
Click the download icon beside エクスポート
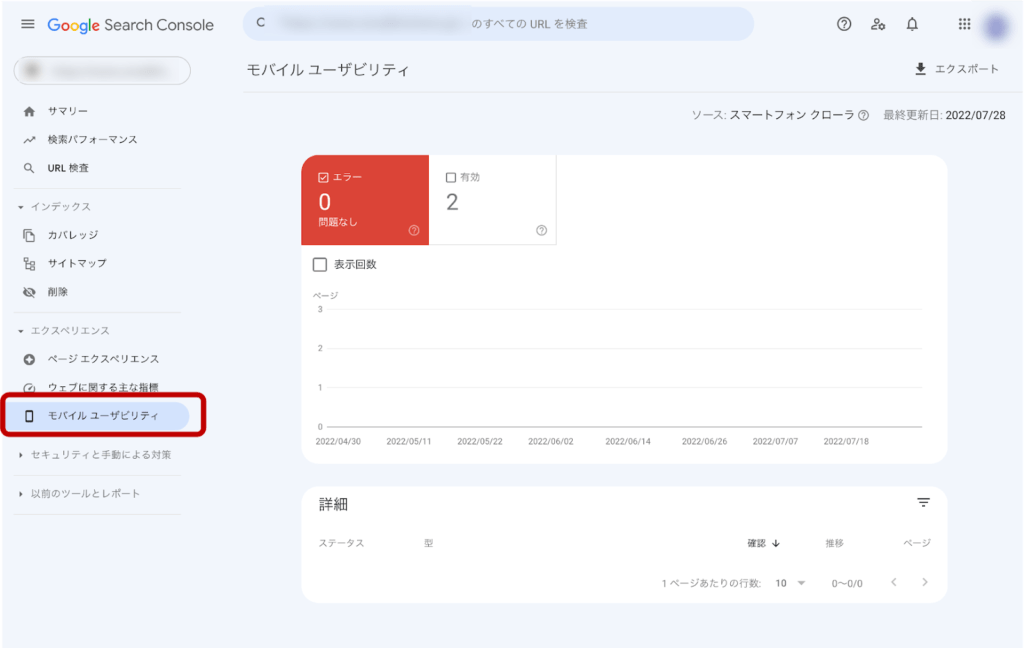click(x=920, y=69)
